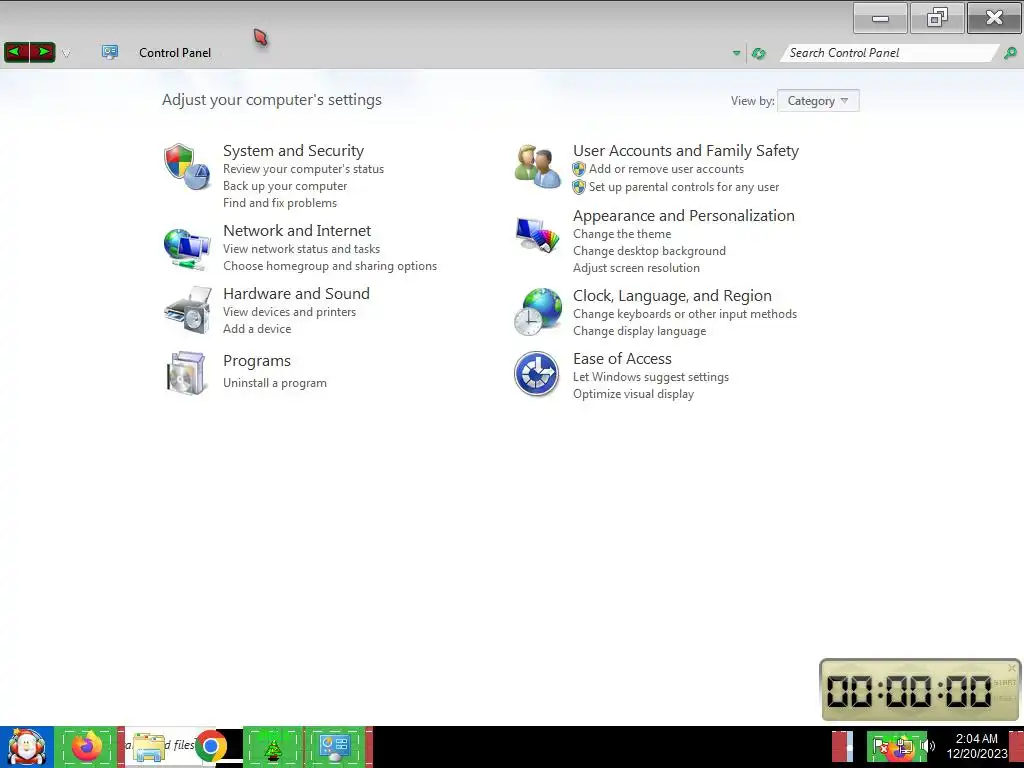The width and height of the screenshot is (1024, 768).
Task: Open Appearance and Personalization category
Action: pos(684,216)
